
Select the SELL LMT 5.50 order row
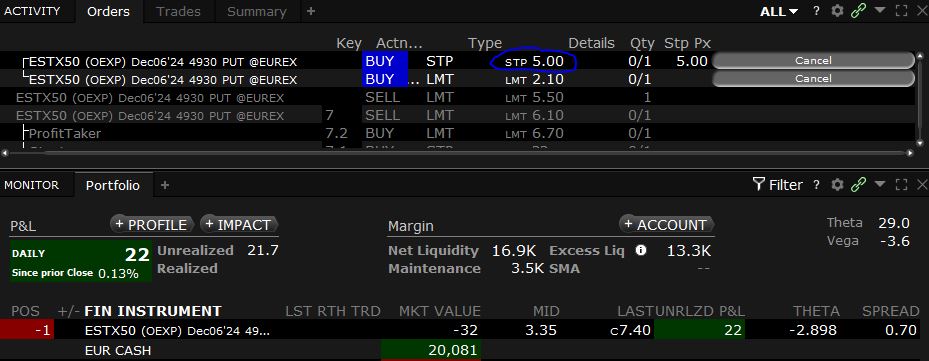(x=458, y=97)
